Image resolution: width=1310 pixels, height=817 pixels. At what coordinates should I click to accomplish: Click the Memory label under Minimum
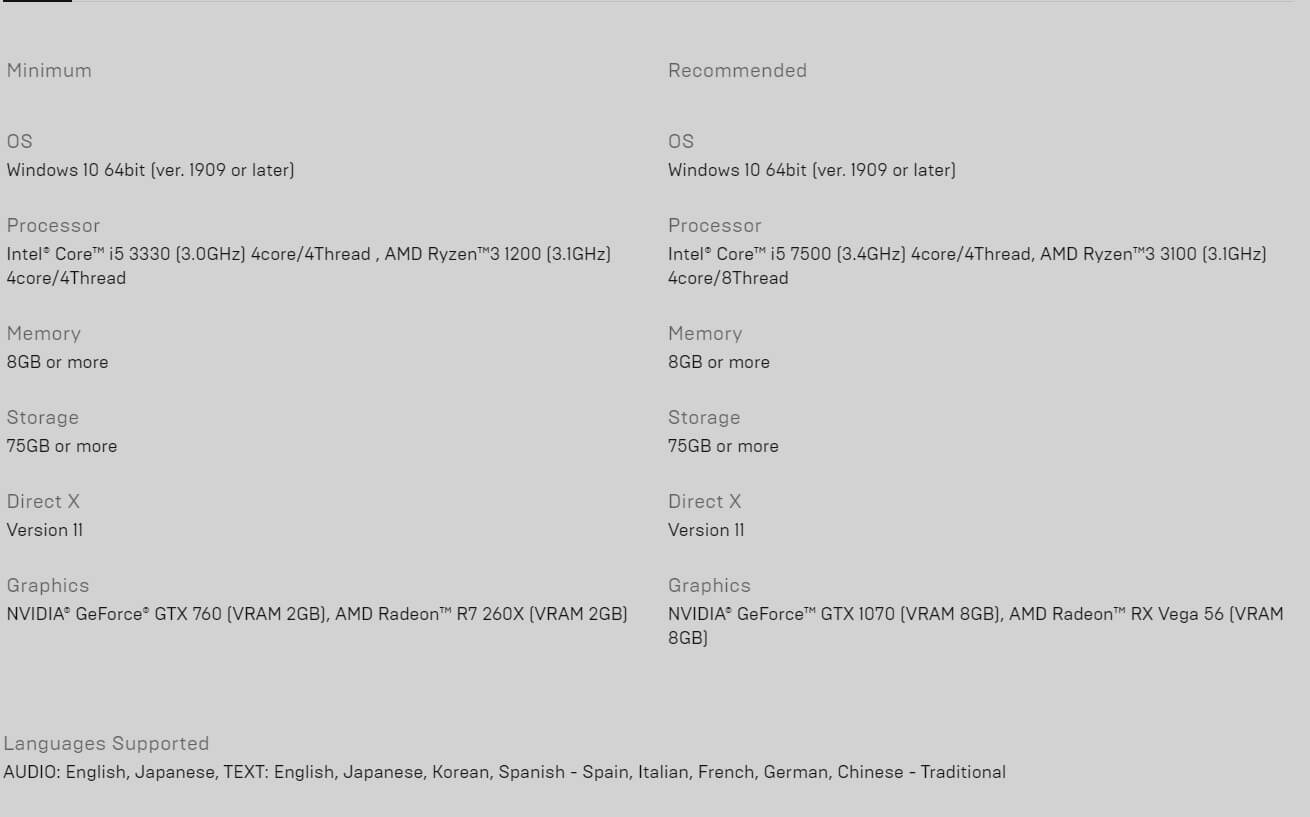[43, 334]
